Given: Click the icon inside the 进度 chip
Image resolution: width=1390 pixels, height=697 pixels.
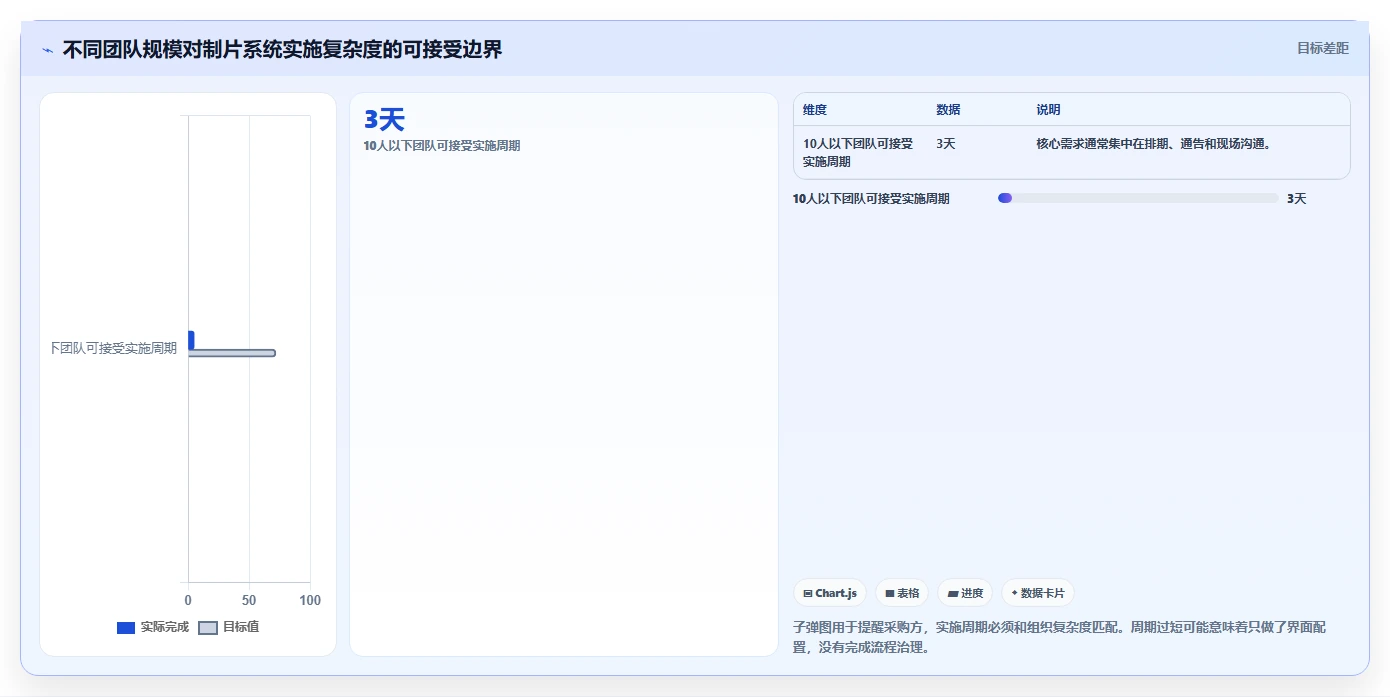Looking at the screenshot, I should [x=953, y=594].
